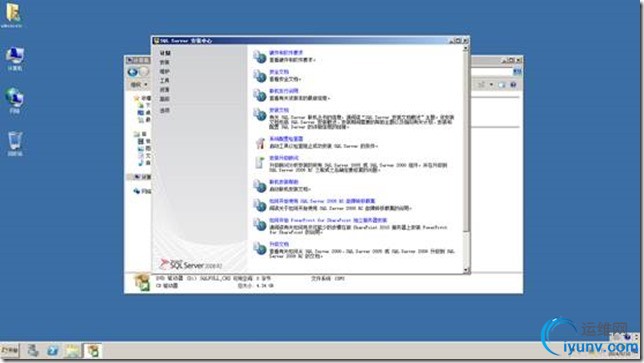Image resolution: width=644 pixels, height=363 pixels.
Task: Click the Installation Center vertical scrollbar thumb
Action: click(x=466, y=141)
